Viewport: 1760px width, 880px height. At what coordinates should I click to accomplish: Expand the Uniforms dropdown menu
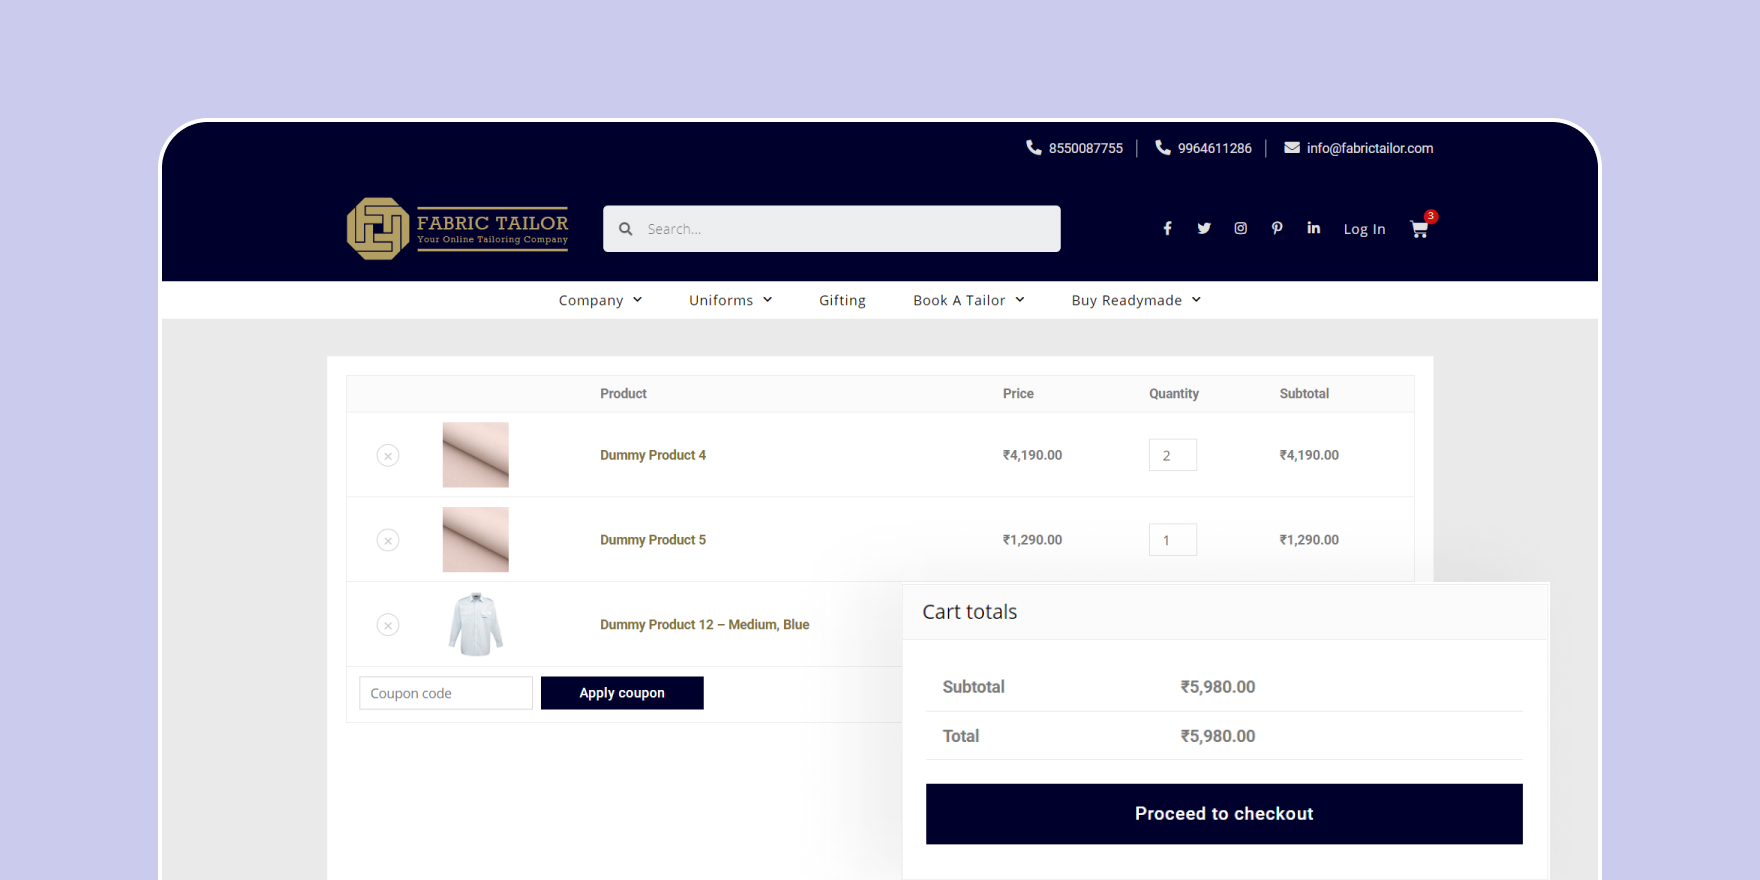point(730,300)
